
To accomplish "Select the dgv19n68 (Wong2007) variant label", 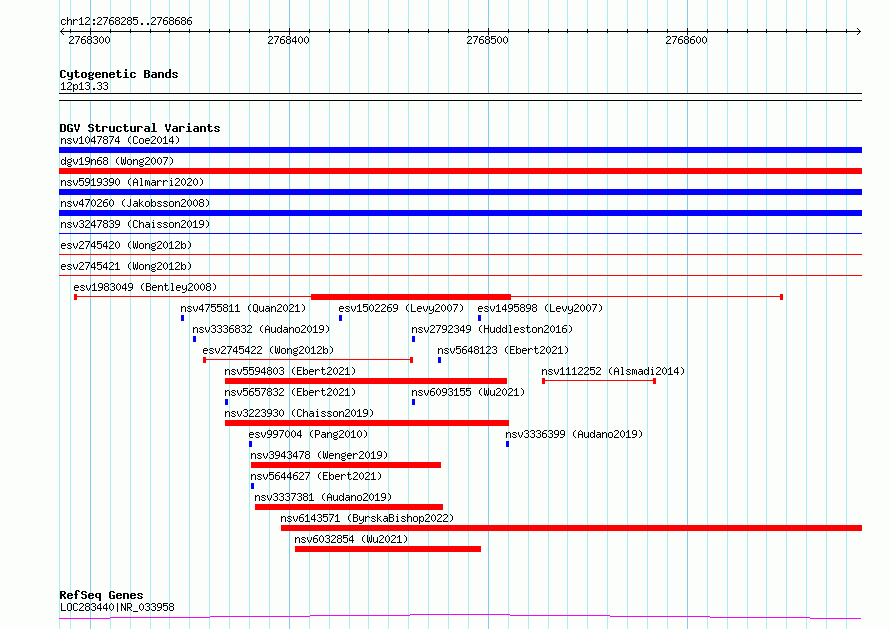I will (117, 161).
